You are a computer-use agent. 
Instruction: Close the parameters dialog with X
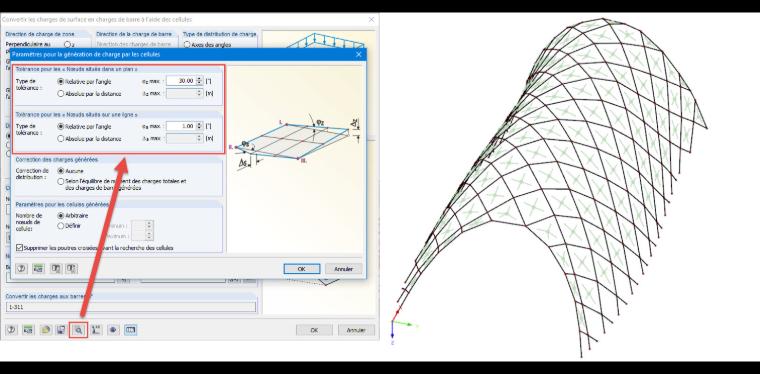coord(359,55)
